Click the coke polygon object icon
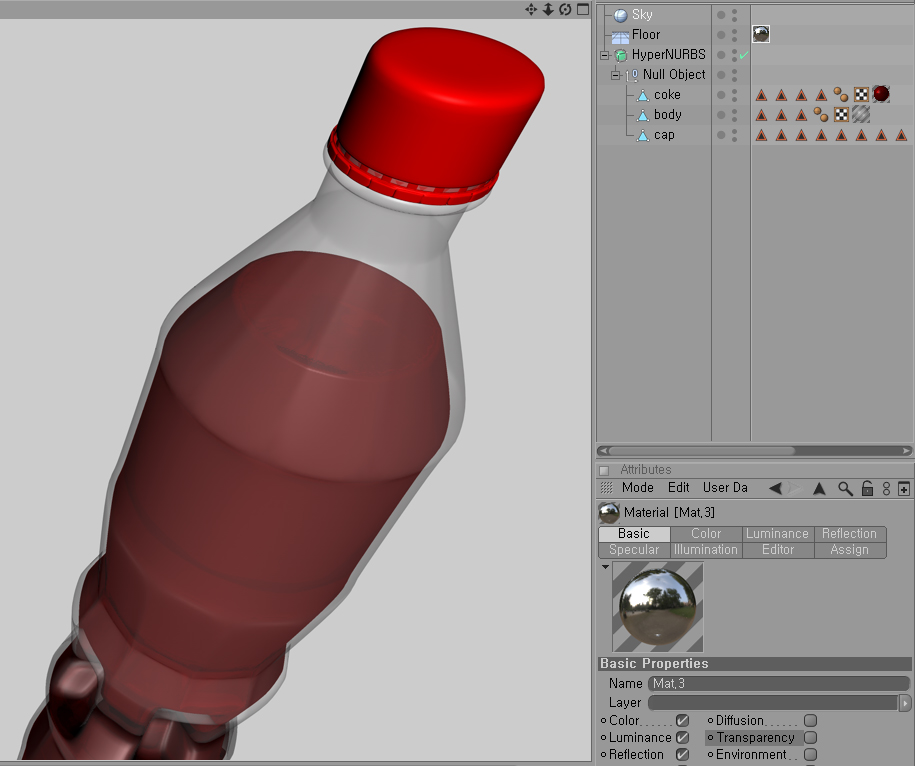Screen dimensions: 915x766 click(x=643, y=95)
